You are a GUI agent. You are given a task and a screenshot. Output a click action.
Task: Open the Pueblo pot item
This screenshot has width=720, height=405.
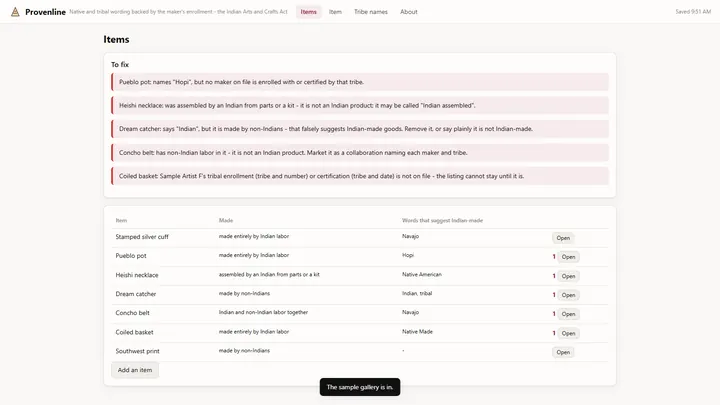click(x=568, y=257)
